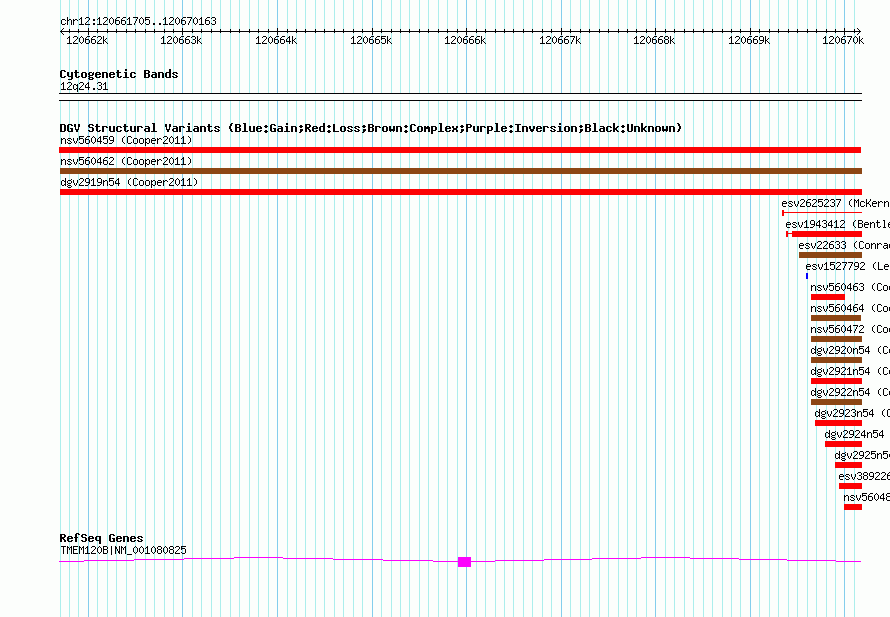The height and width of the screenshot is (617, 890).
Task: Select the dgv2924n54 variant label
Action: coord(854,434)
